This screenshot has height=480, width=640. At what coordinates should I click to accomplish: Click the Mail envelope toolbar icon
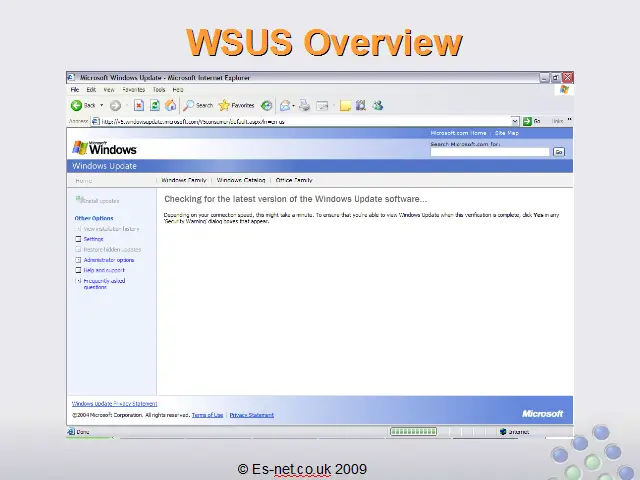pyautogui.click(x=285, y=106)
